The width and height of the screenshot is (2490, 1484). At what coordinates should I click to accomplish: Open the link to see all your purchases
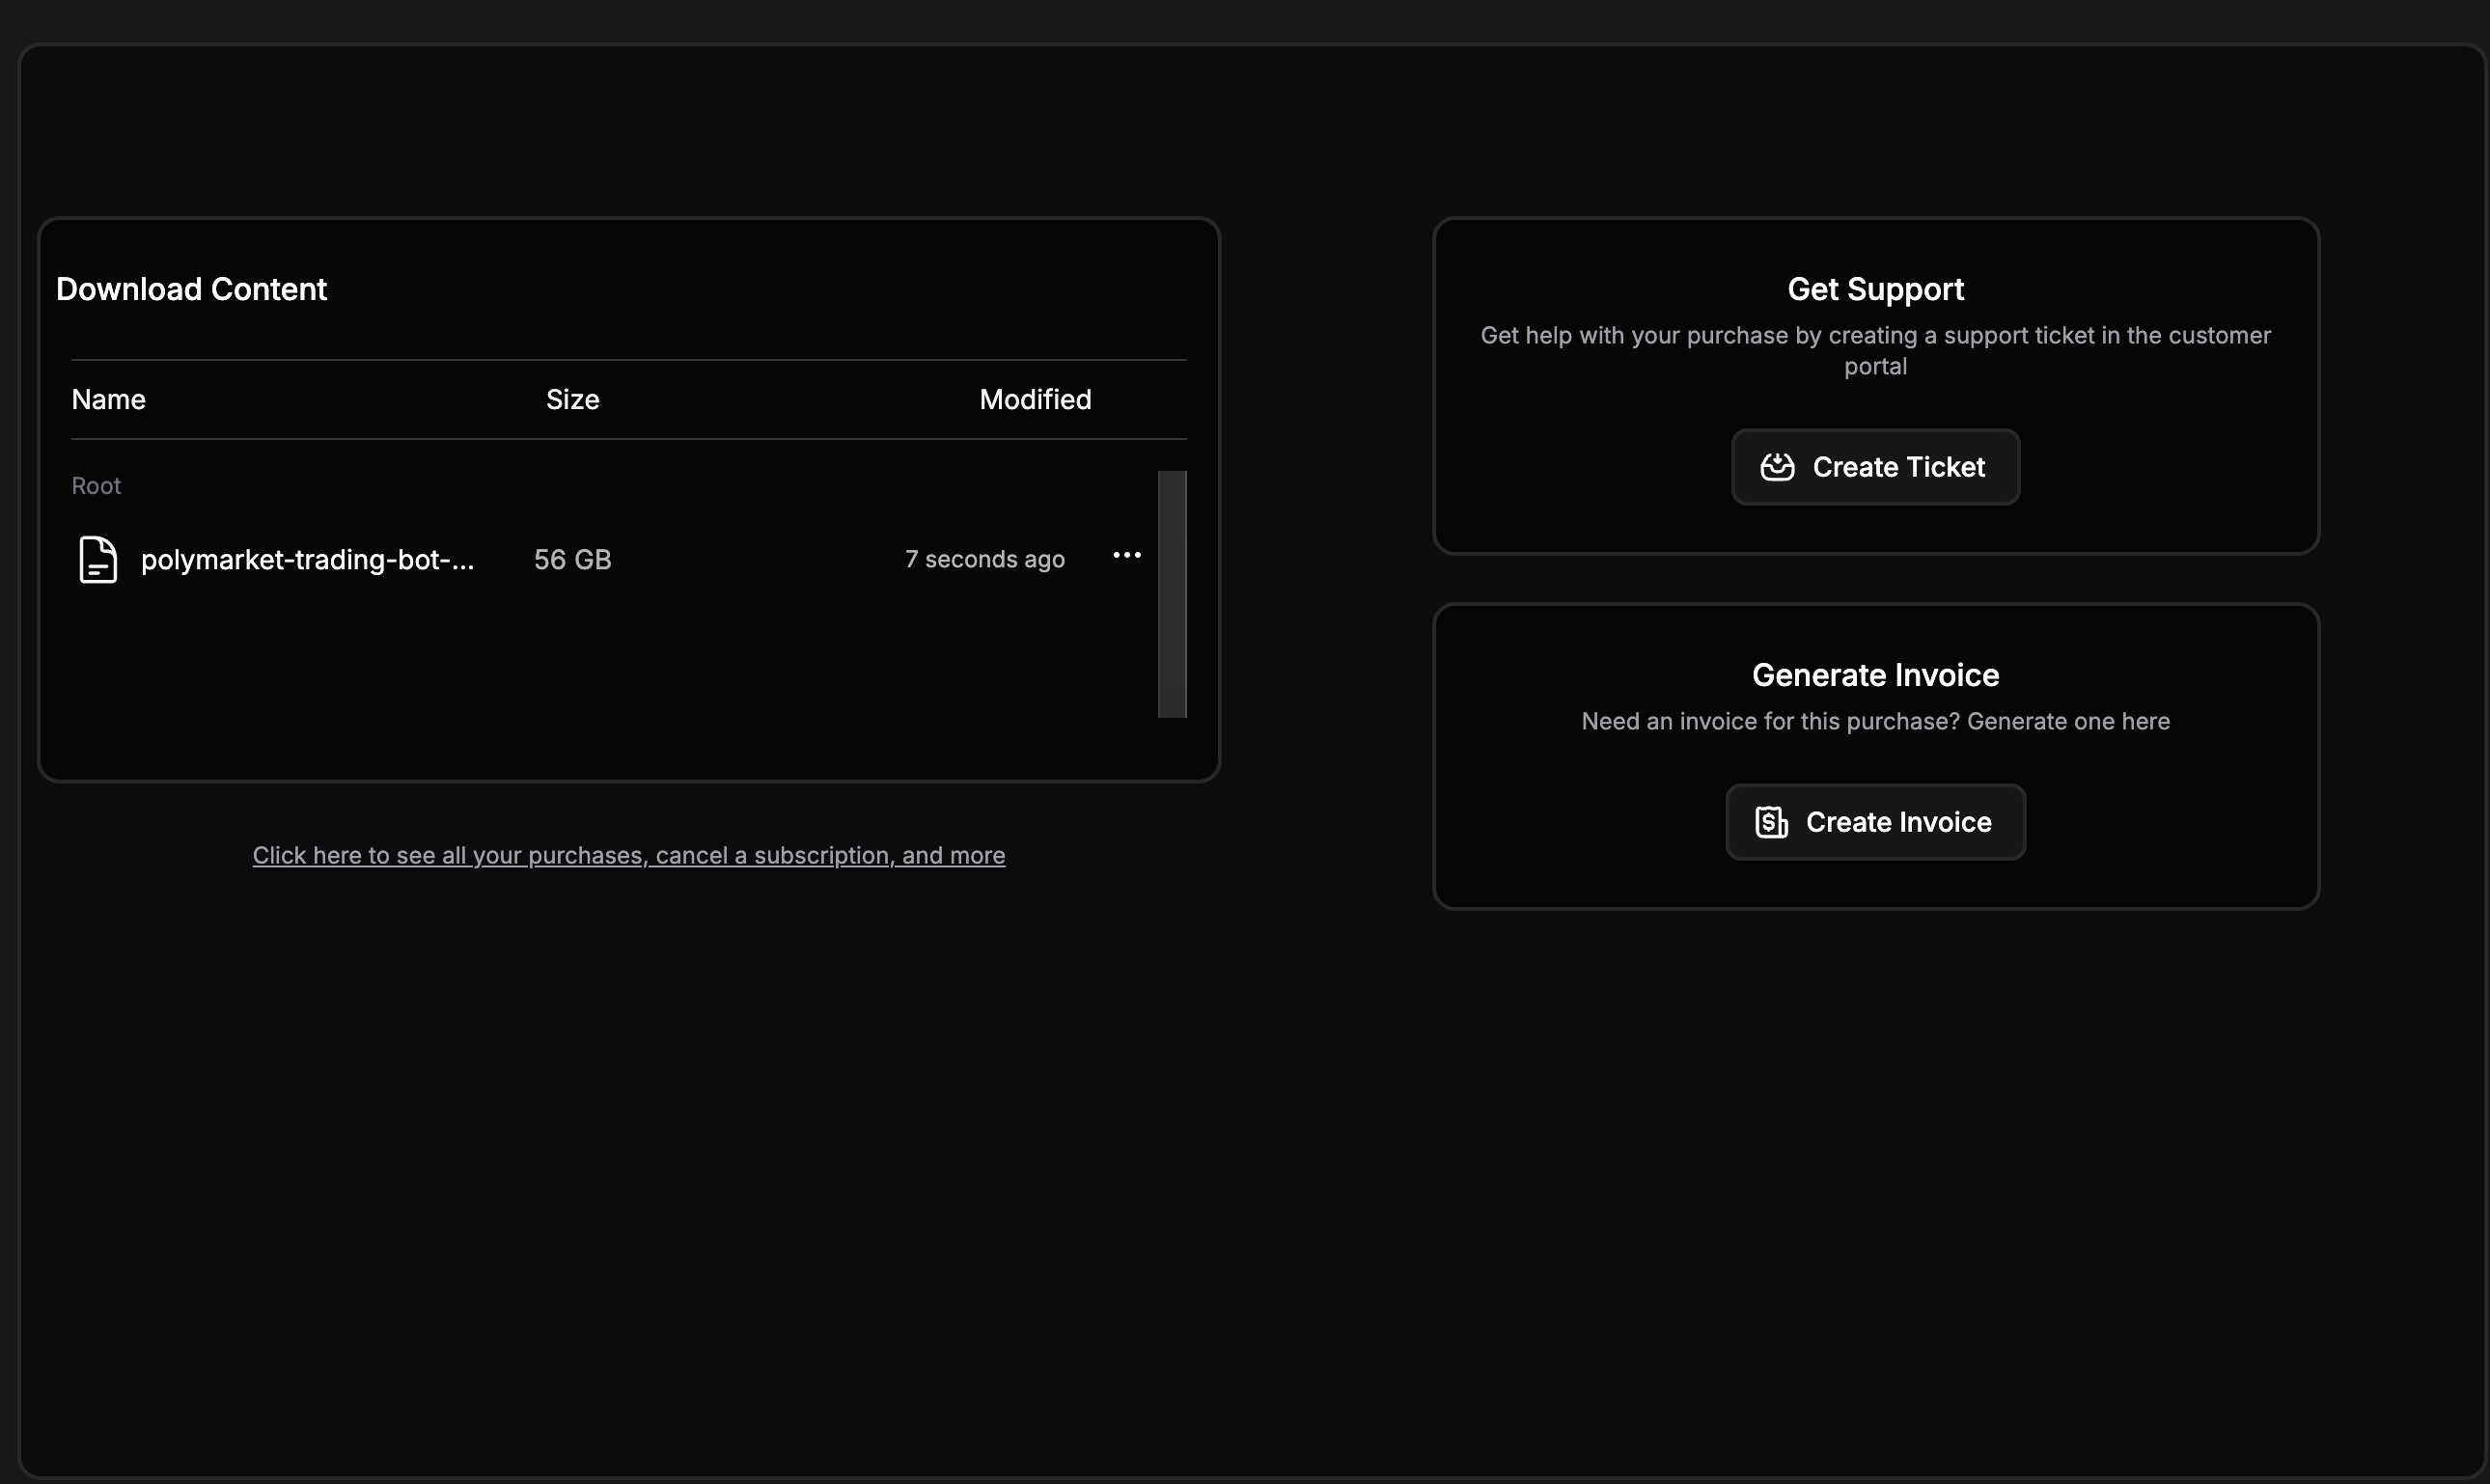(x=629, y=855)
